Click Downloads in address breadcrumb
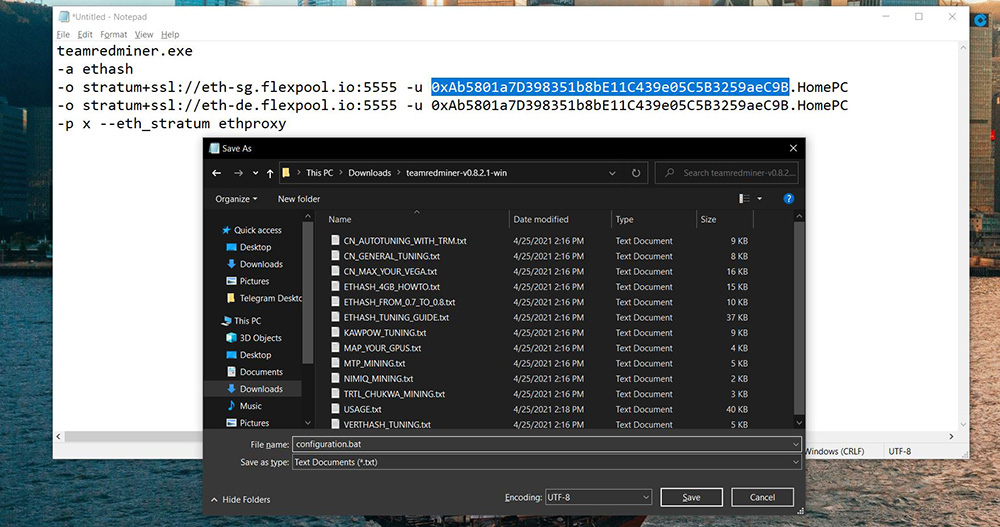This screenshot has width=1000, height=527. 369,173
